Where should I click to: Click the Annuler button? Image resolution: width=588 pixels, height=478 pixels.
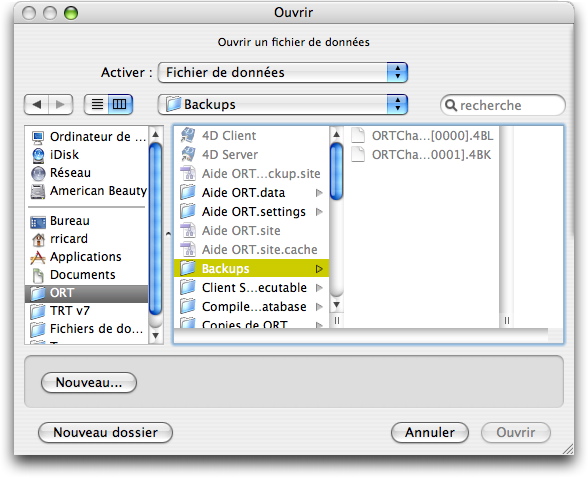[430, 432]
